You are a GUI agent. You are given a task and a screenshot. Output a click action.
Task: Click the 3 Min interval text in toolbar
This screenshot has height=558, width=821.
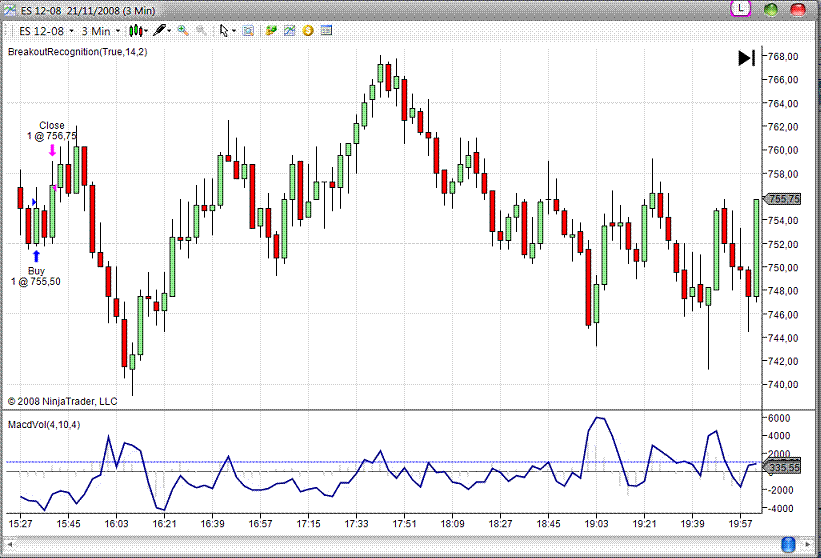pos(96,31)
